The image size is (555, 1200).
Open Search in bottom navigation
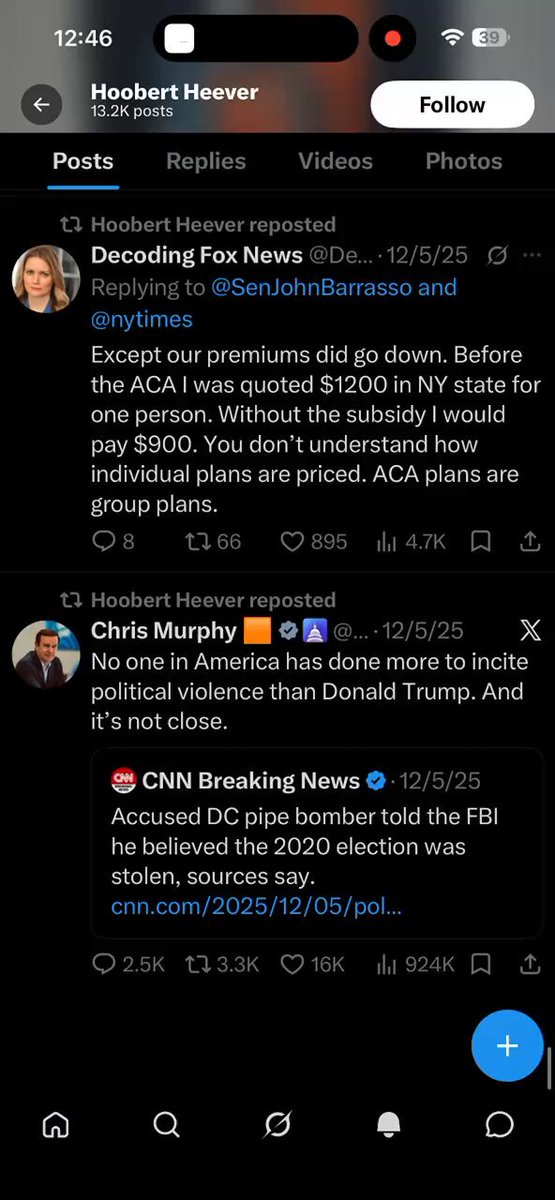(167, 1125)
